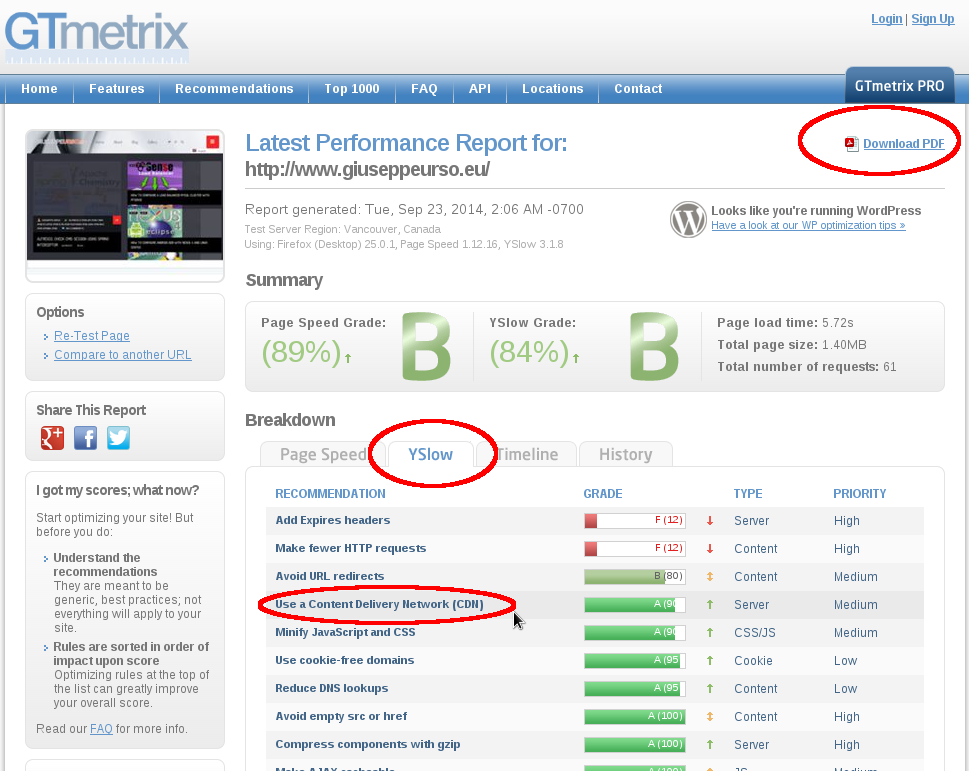Open the Recommendations navigation item
The height and width of the screenshot is (771, 969).
click(234, 89)
